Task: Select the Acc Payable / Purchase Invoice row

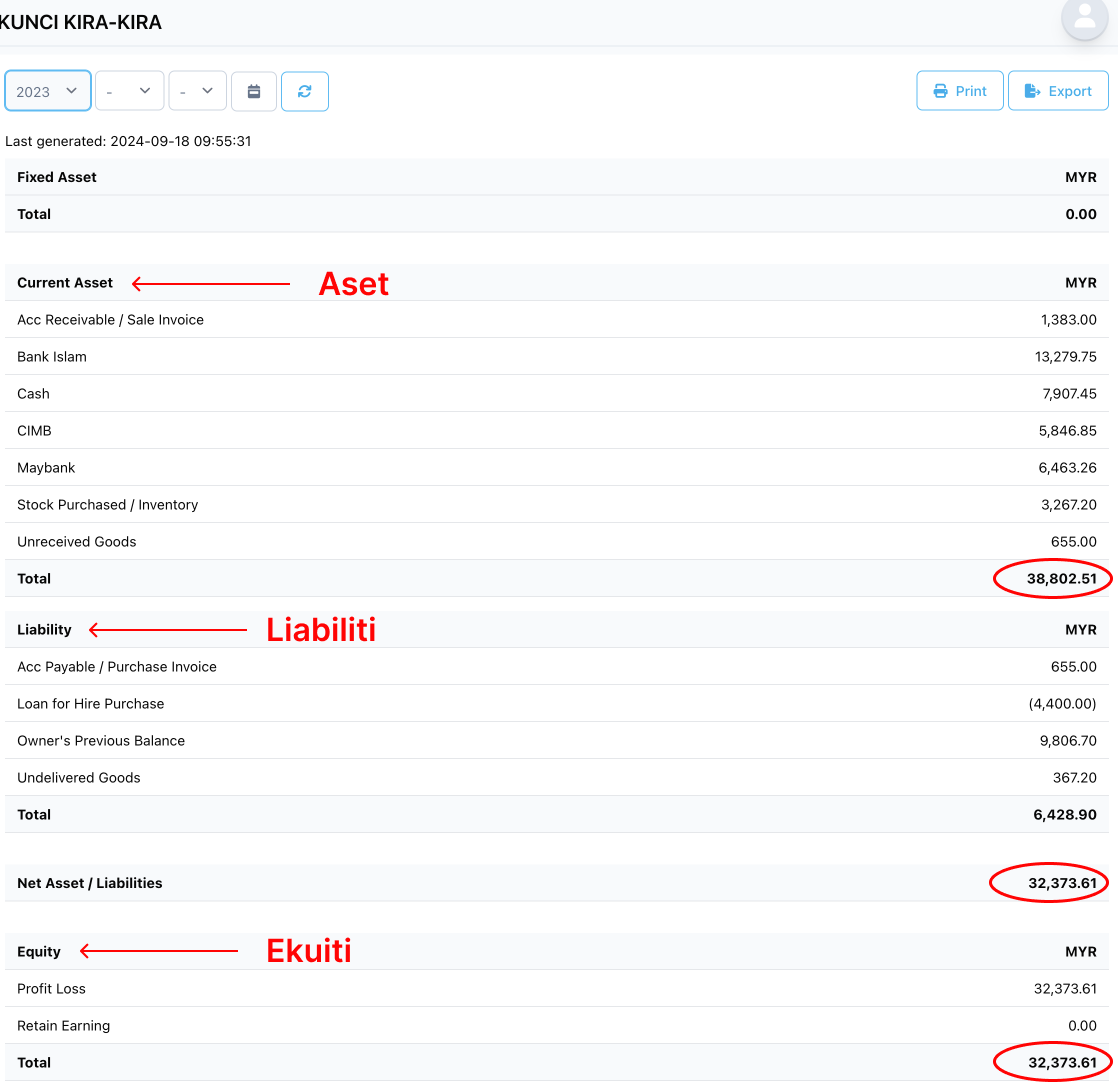Action: tap(557, 667)
